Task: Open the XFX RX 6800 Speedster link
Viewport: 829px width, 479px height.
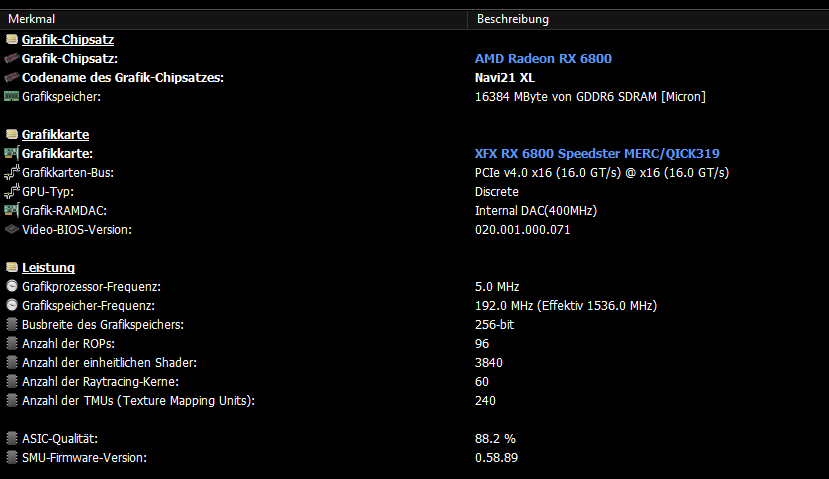Action: coord(597,154)
